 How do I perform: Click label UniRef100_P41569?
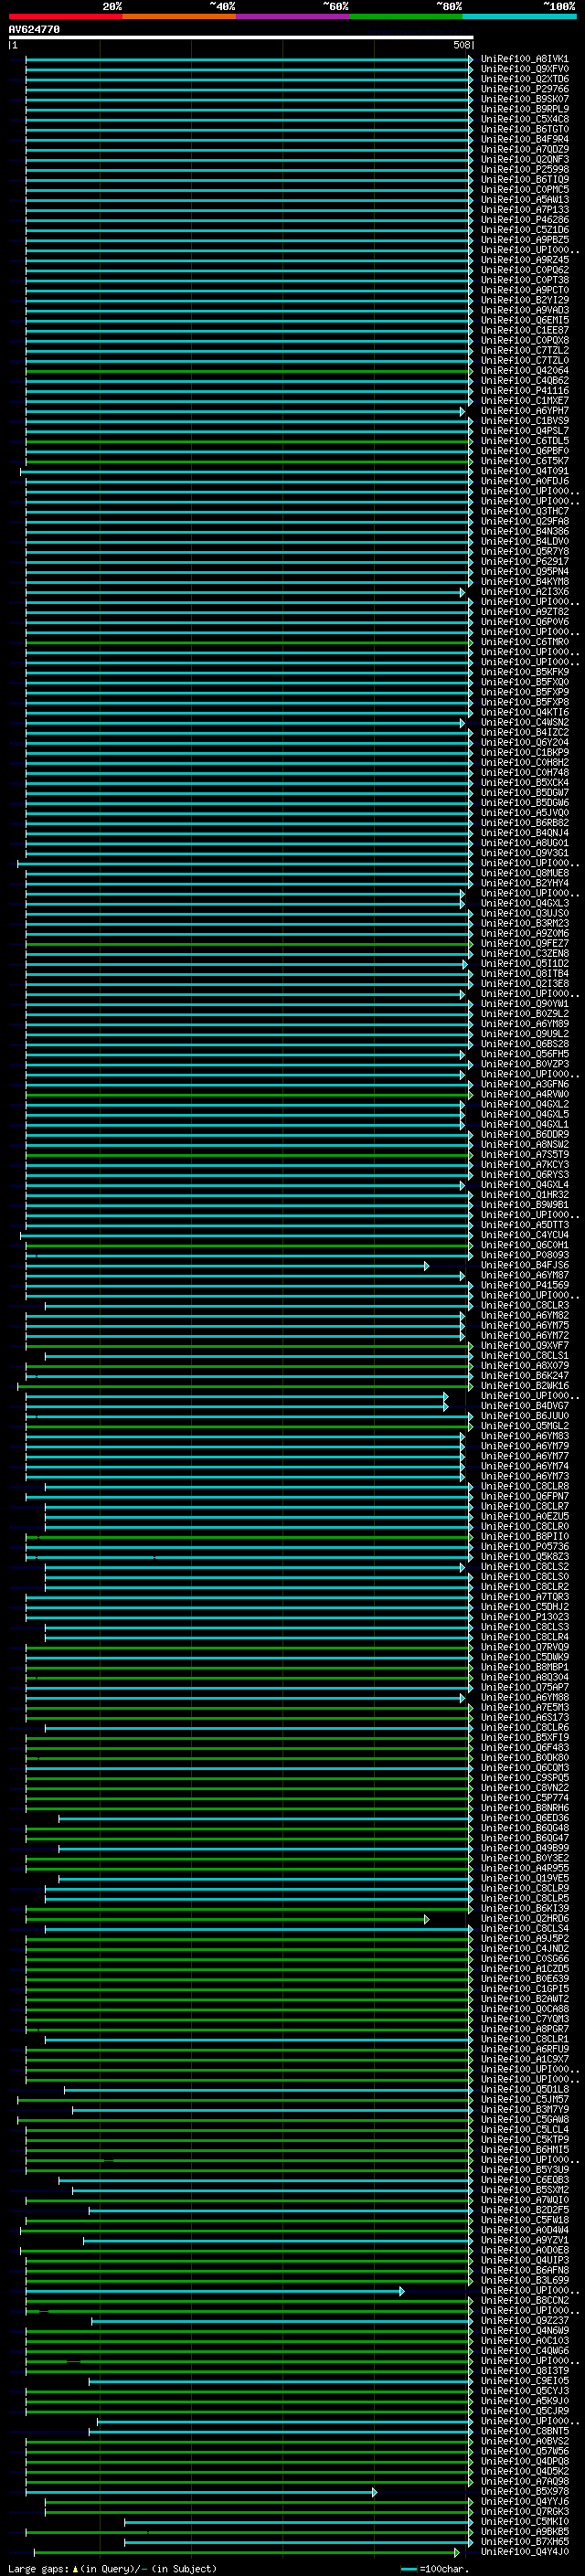click(x=524, y=1285)
